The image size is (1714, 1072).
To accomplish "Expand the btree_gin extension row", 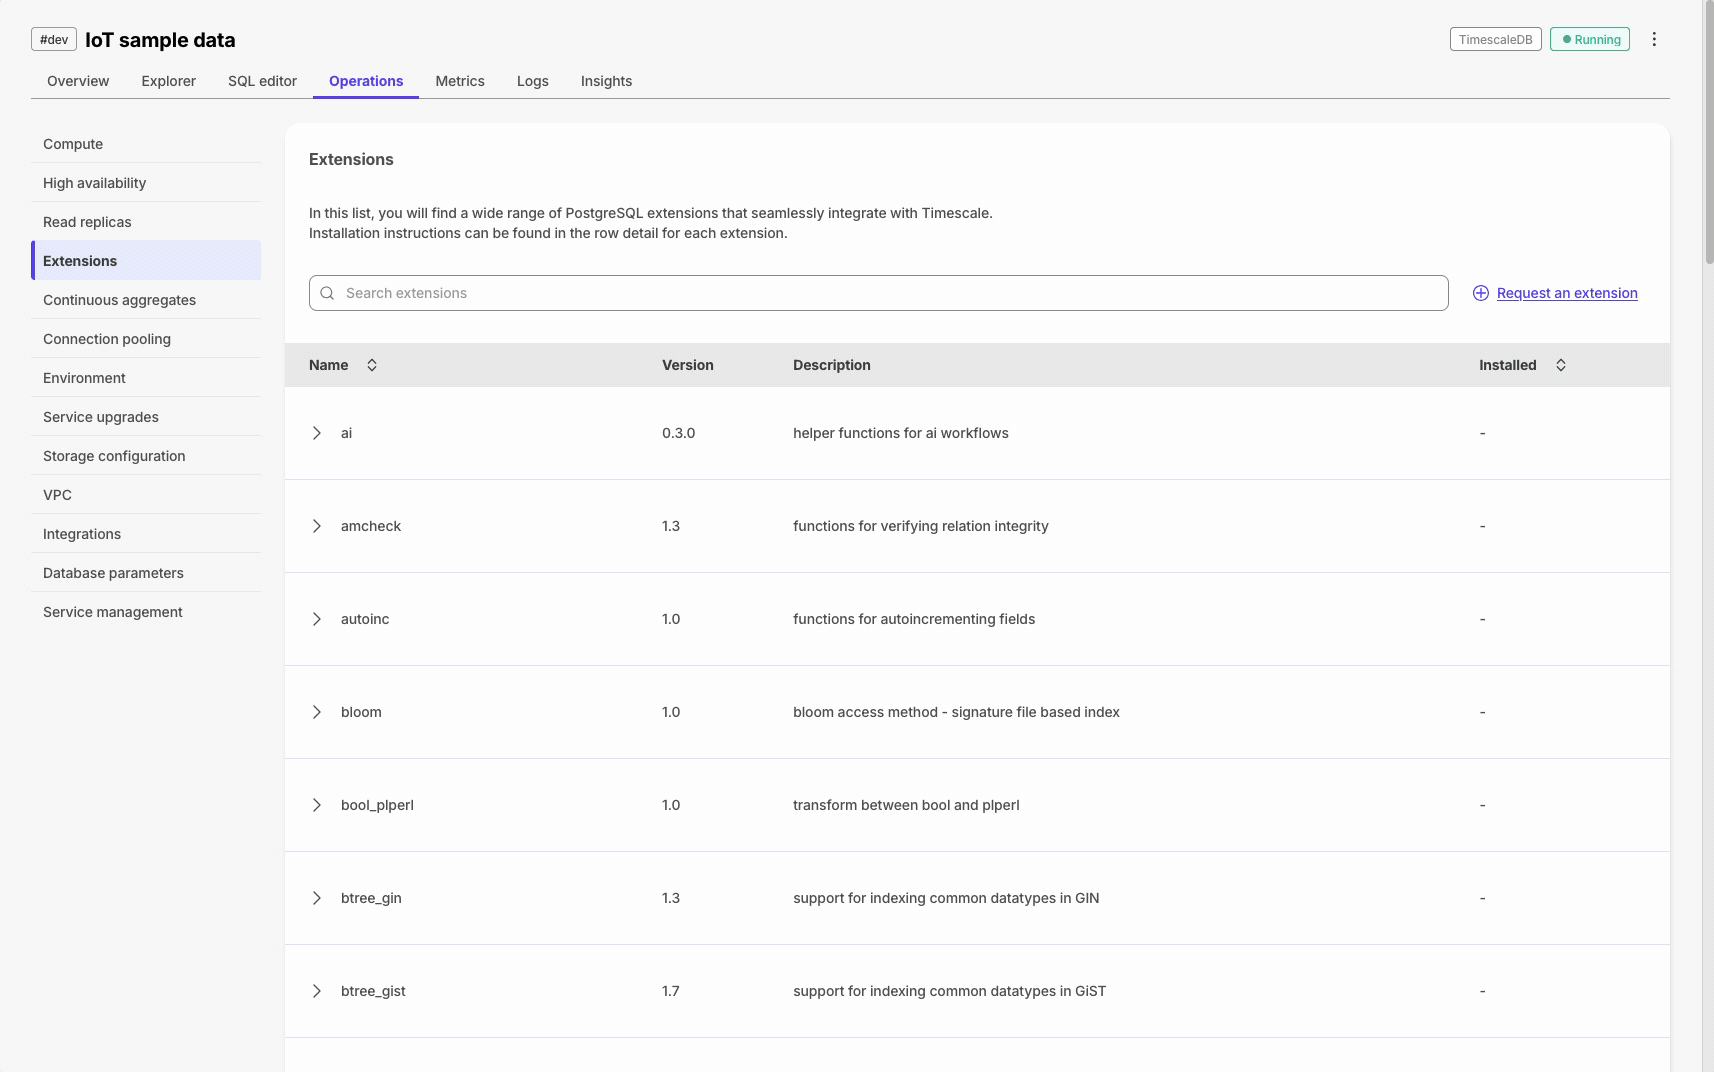I will [x=317, y=898].
